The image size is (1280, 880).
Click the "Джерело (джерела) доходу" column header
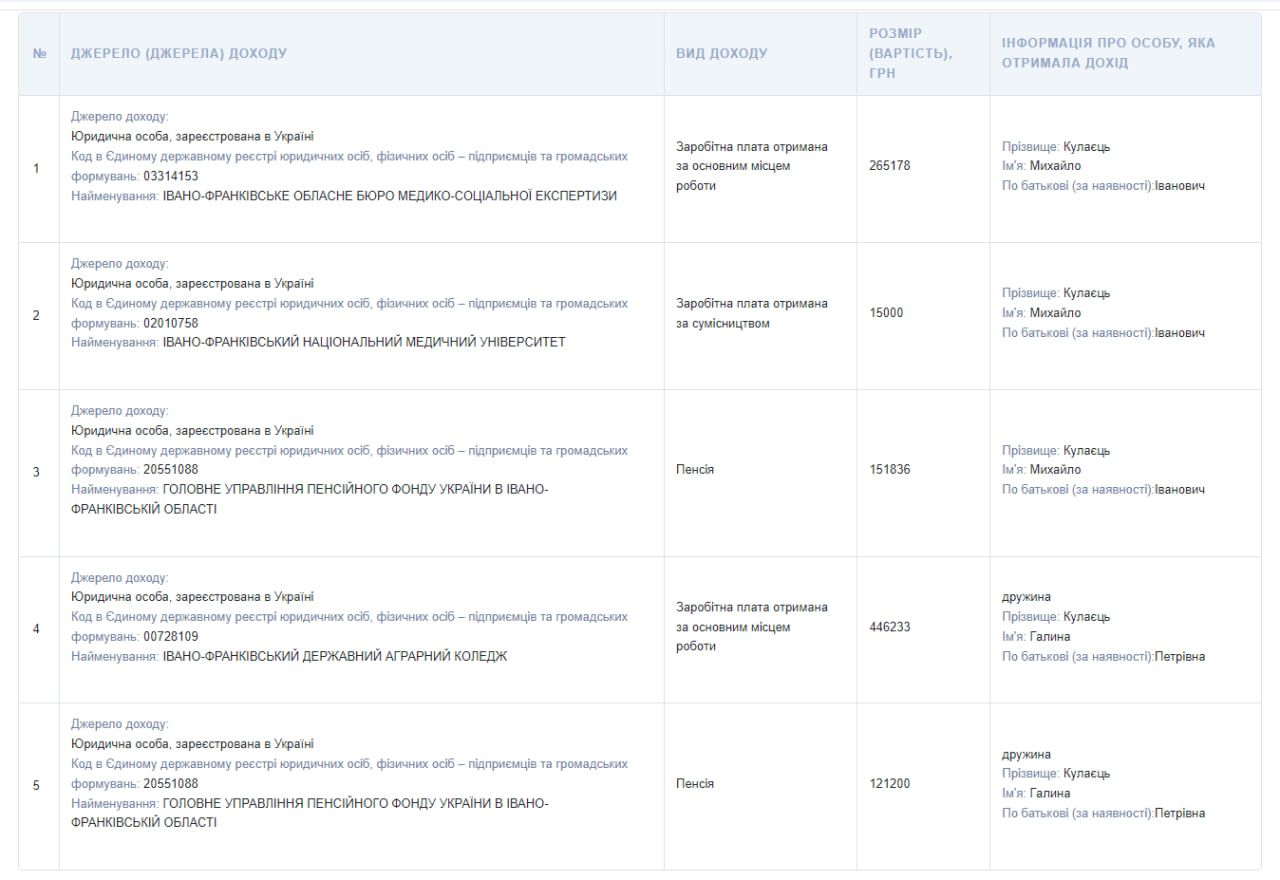[x=178, y=54]
